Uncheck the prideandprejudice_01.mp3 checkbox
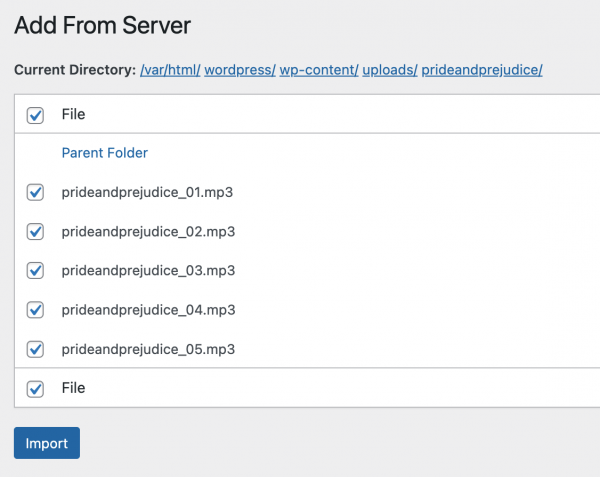This screenshot has width=600, height=477. click(36, 192)
